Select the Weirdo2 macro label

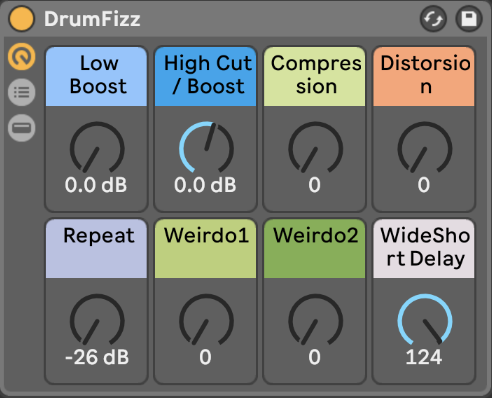tap(315, 249)
